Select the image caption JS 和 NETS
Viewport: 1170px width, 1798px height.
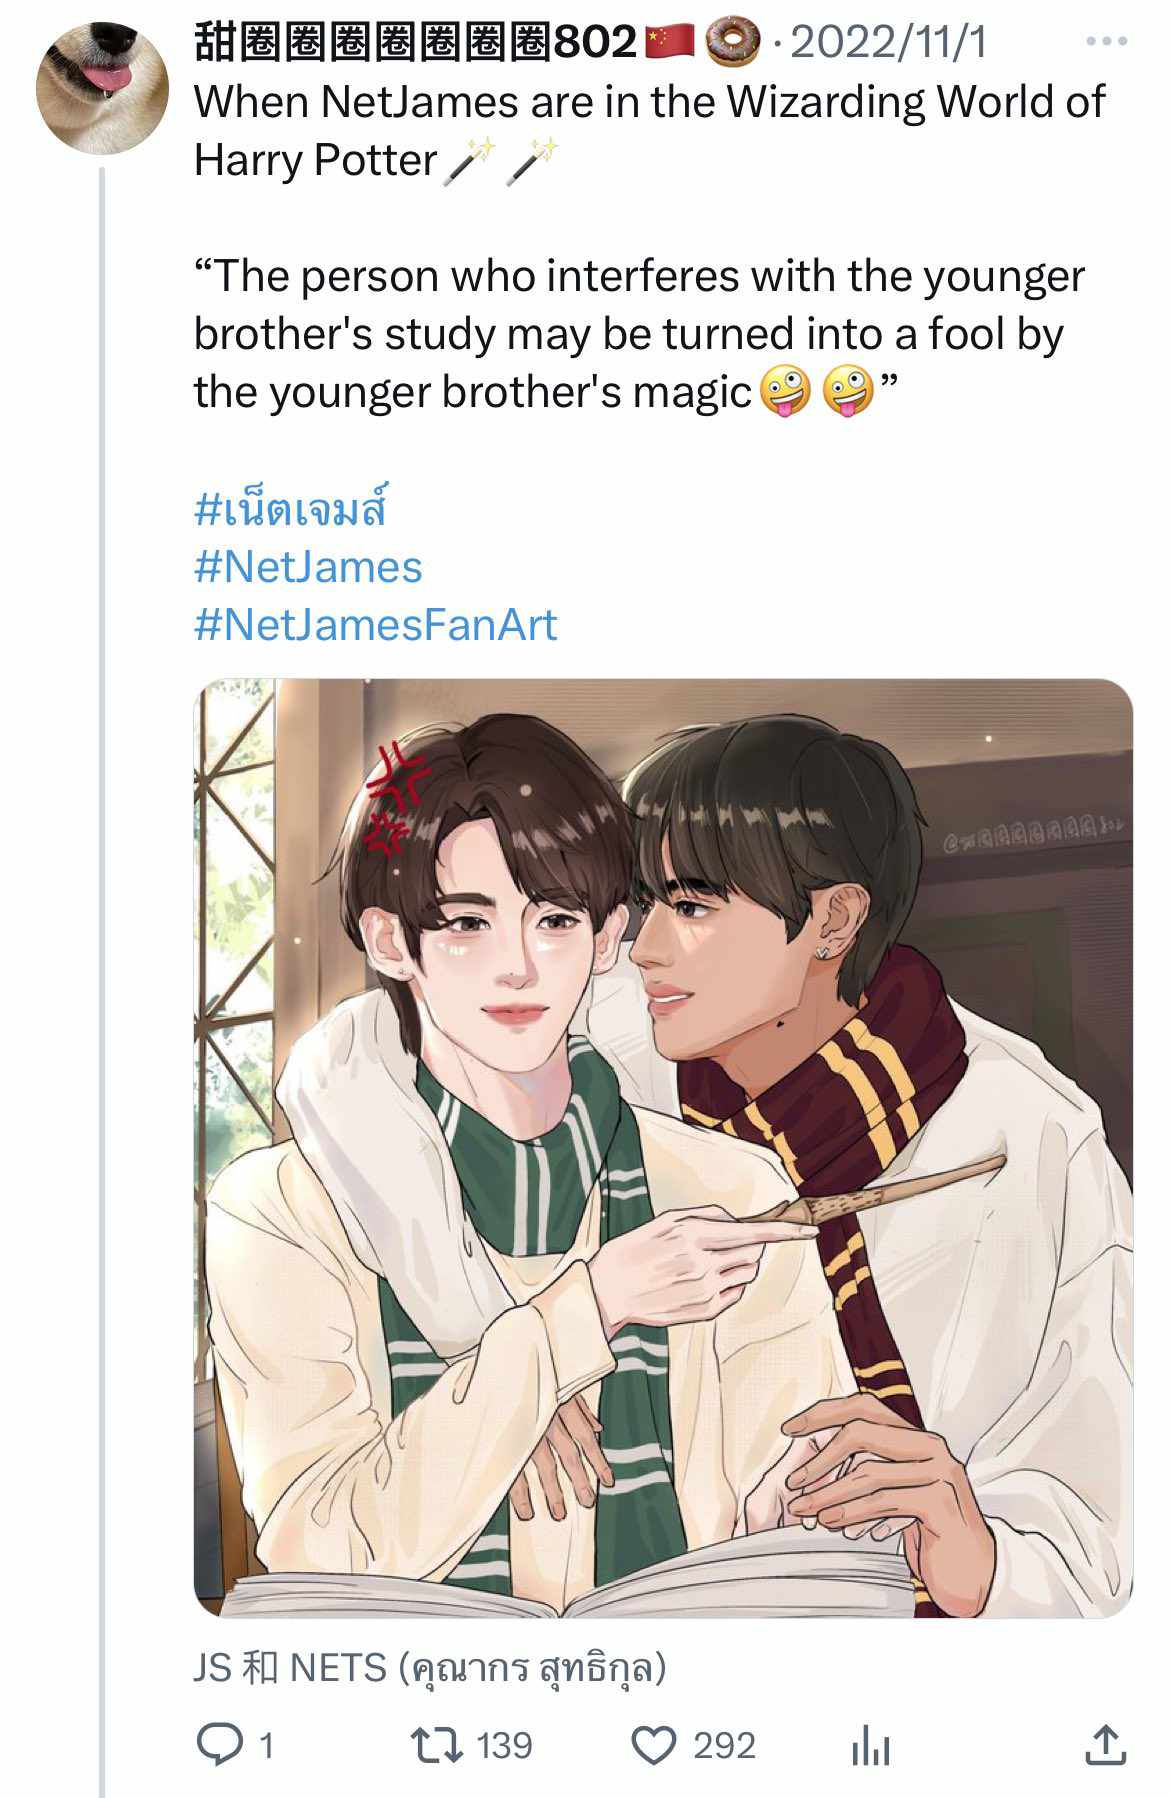click(x=430, y=1668)
